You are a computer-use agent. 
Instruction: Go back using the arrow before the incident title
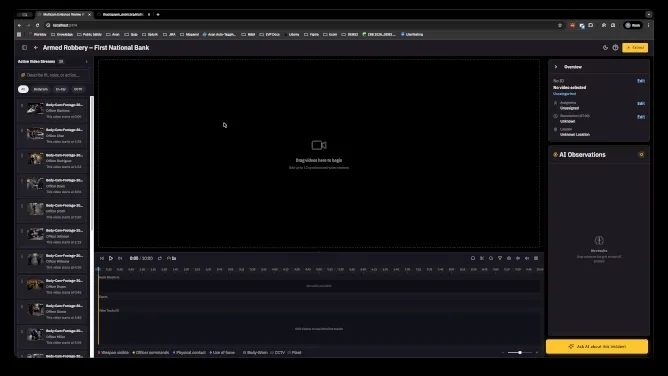pyautogui.click(x=36, y=48)
